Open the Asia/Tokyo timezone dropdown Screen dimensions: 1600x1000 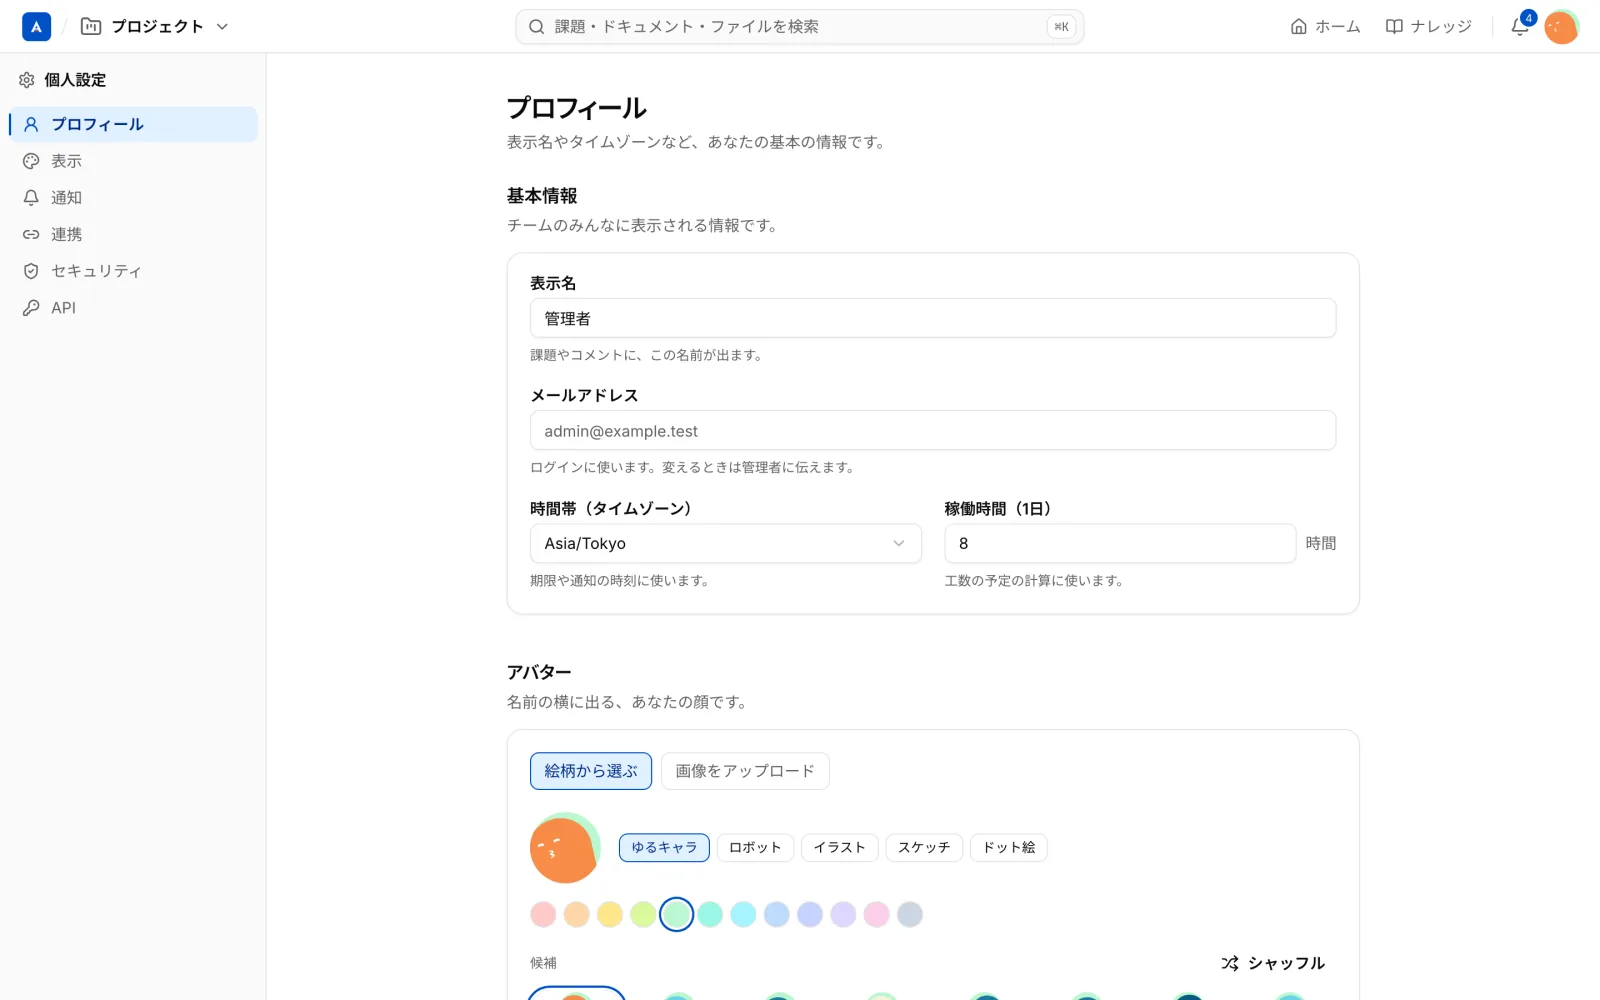(x=726, y=543)
